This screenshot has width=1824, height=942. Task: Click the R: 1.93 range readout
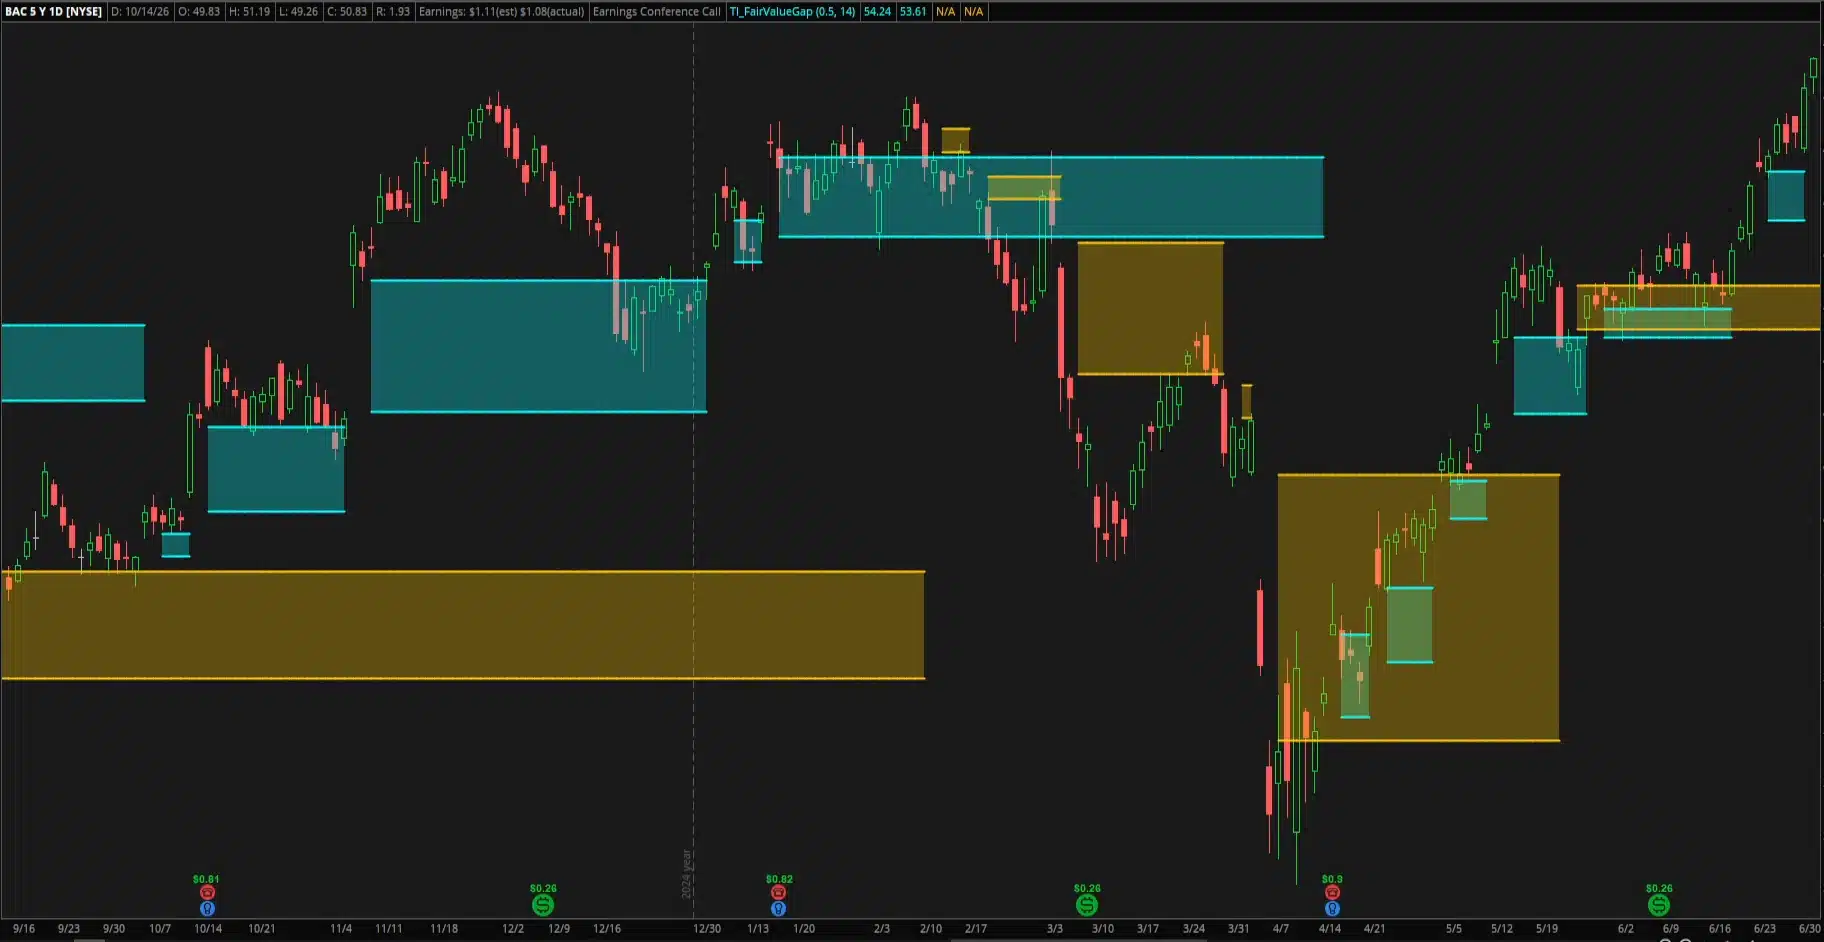(393, 12)
